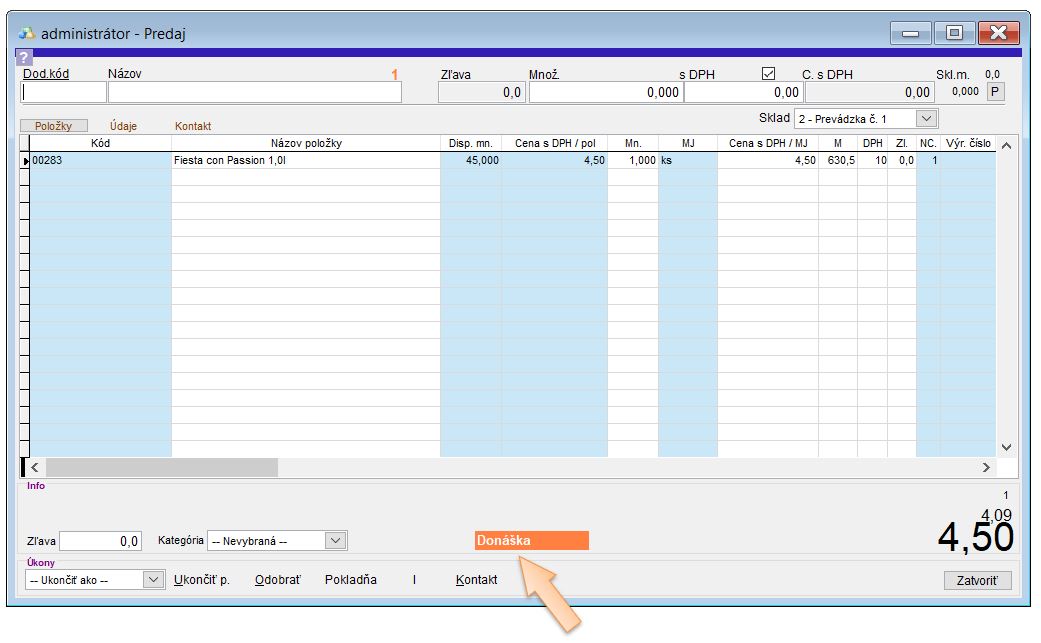Toggle the s DPH checkbox
Image resolution: width=1041 pixels, height=643 pixels.
pos(768,74)
